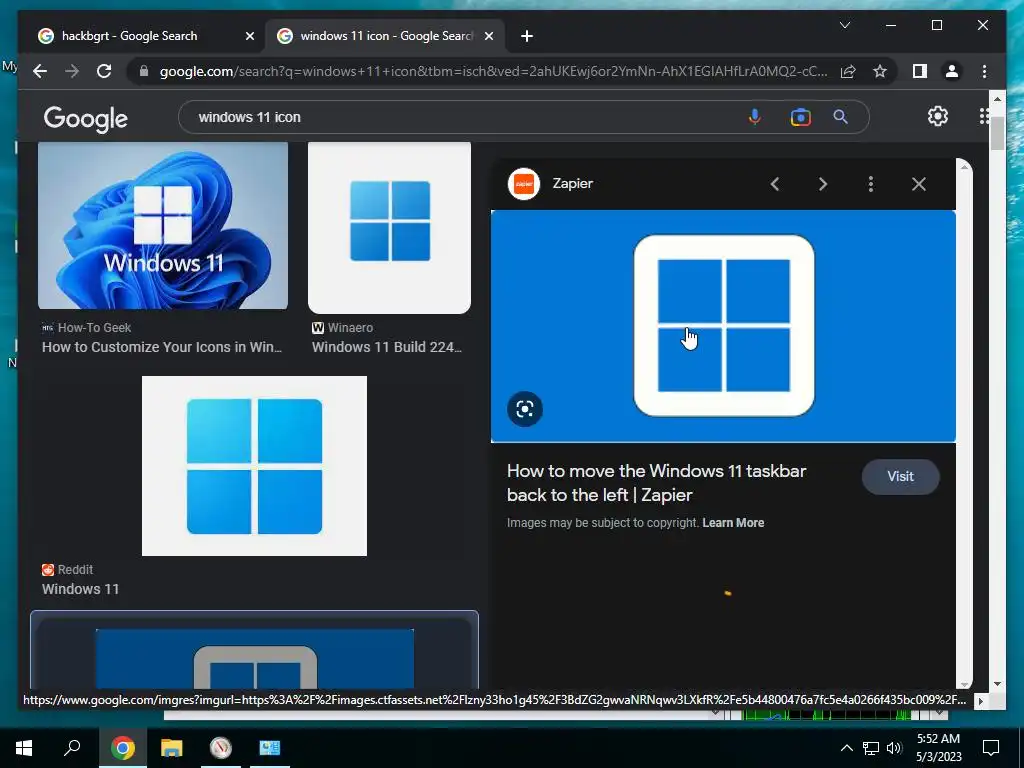Open the Windows Start menu
This screenshot has width=1024, height=768.
[24, 748]
